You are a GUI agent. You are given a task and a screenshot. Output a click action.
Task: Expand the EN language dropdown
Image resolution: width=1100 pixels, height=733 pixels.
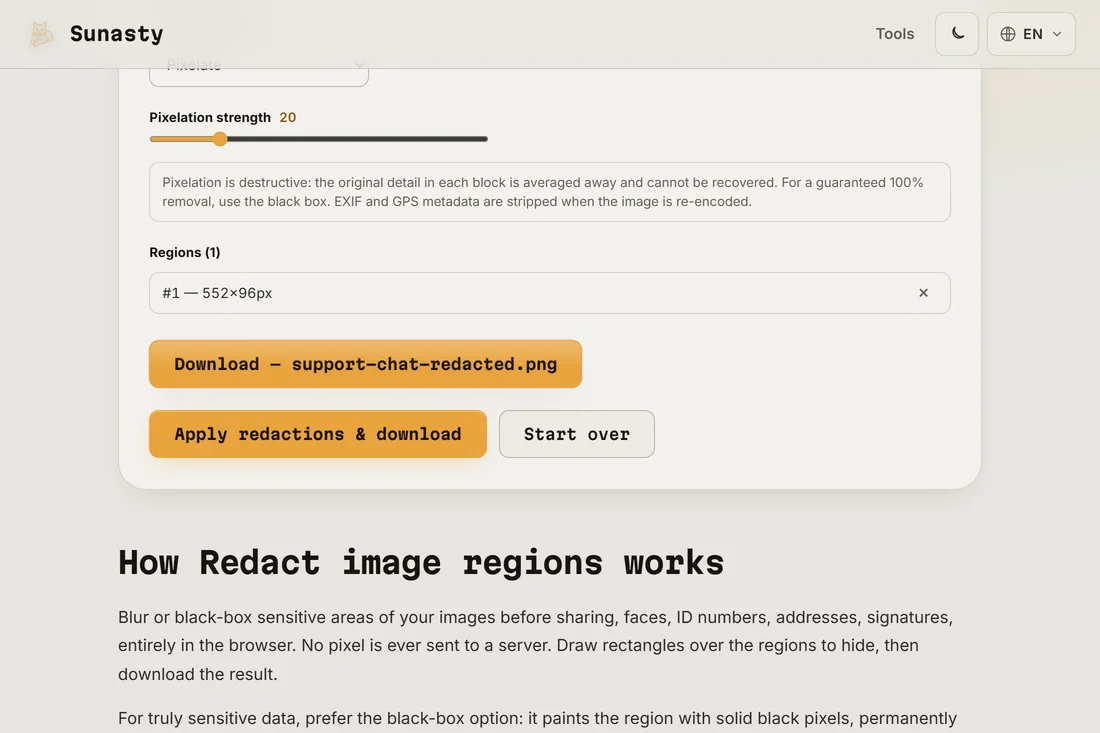(1031, 34)
